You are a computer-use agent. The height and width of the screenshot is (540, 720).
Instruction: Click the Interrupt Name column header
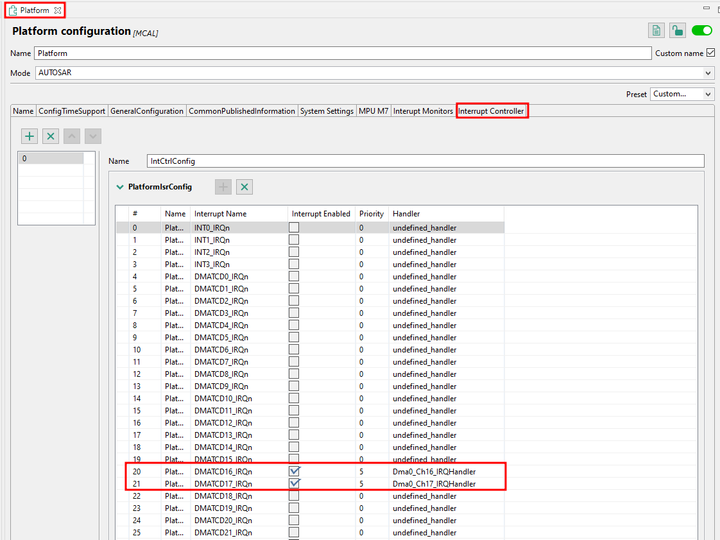click(x=220, y=214)
